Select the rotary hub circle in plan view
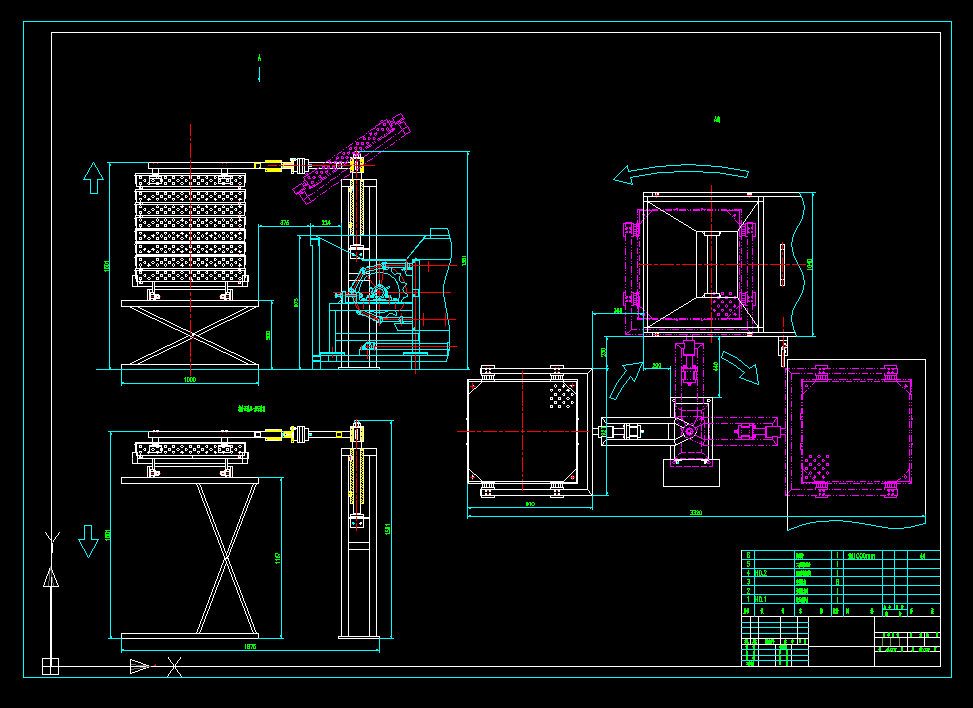This screenshot has width=973, height=708. 689,432
